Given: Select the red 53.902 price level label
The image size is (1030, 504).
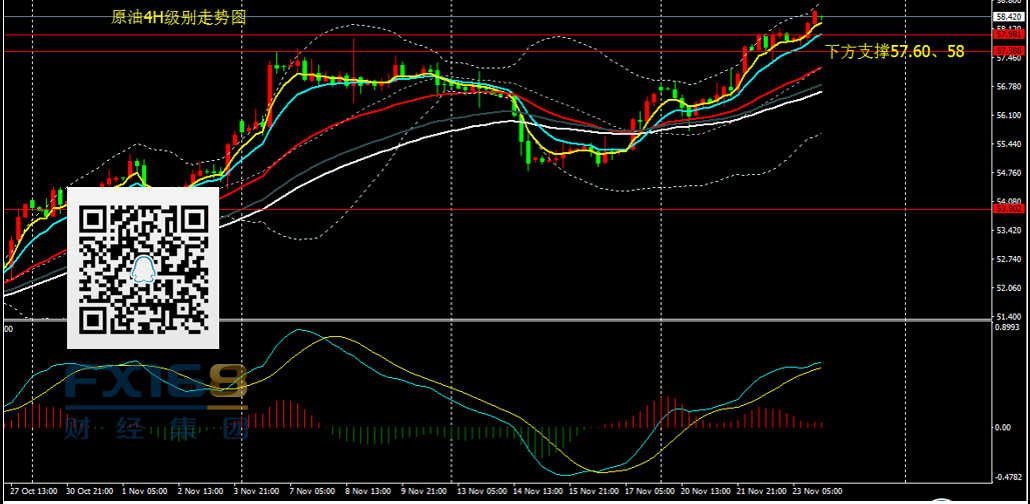Looking at the screenshot, I should (x=1007, y=209).
